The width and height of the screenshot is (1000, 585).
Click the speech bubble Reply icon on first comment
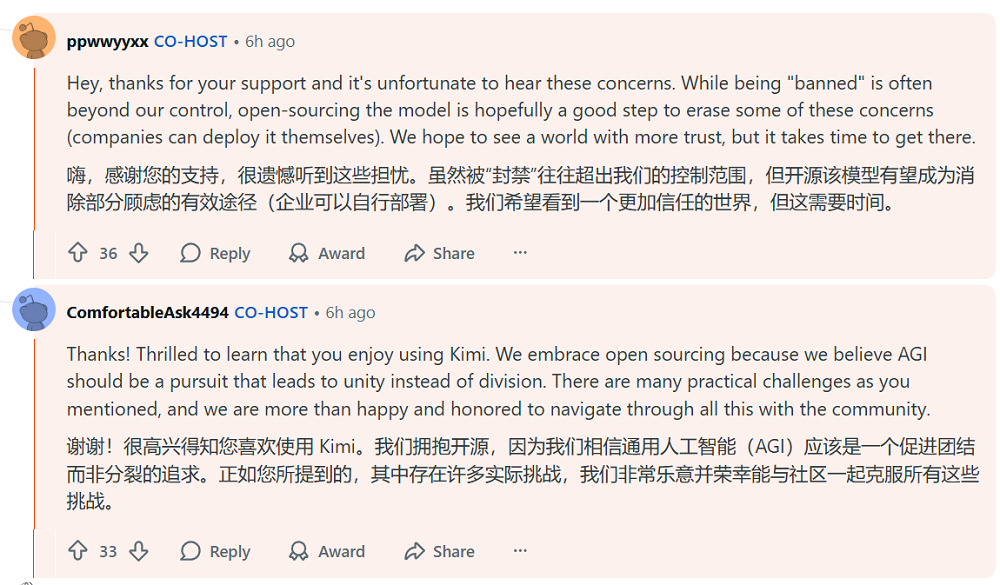click(x=190, y=253)
